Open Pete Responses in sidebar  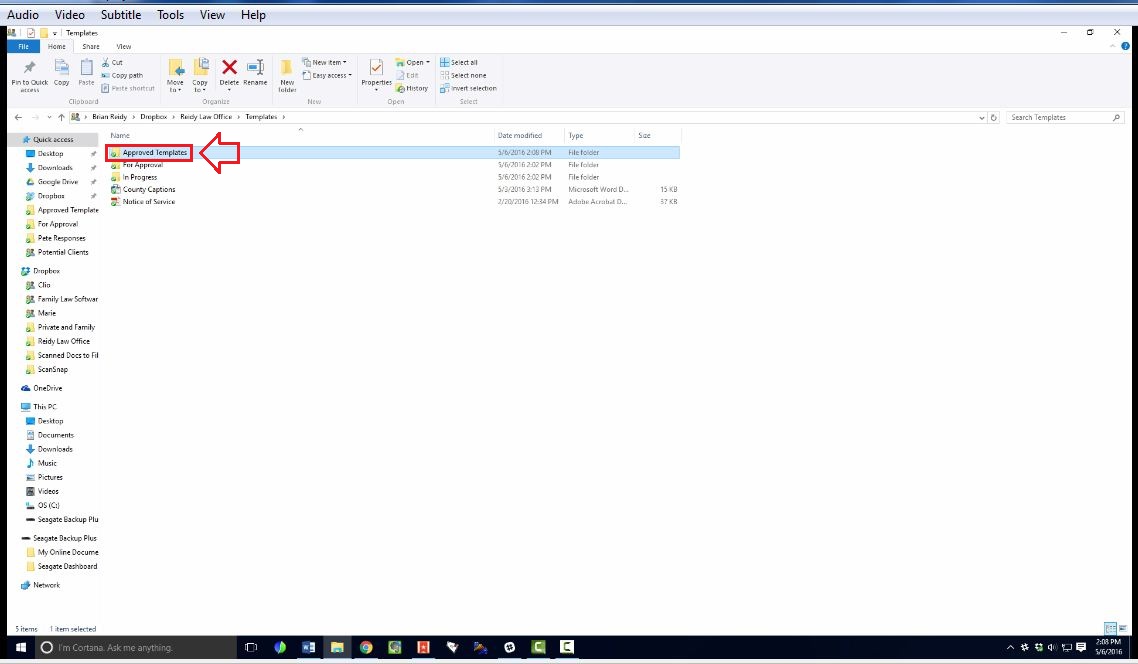pos(61,238)
